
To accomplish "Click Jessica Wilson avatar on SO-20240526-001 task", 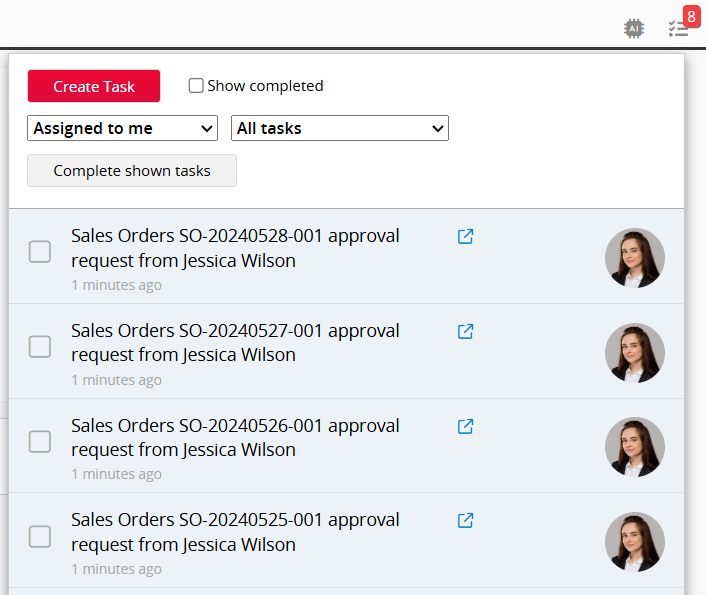I will [634, 447].
